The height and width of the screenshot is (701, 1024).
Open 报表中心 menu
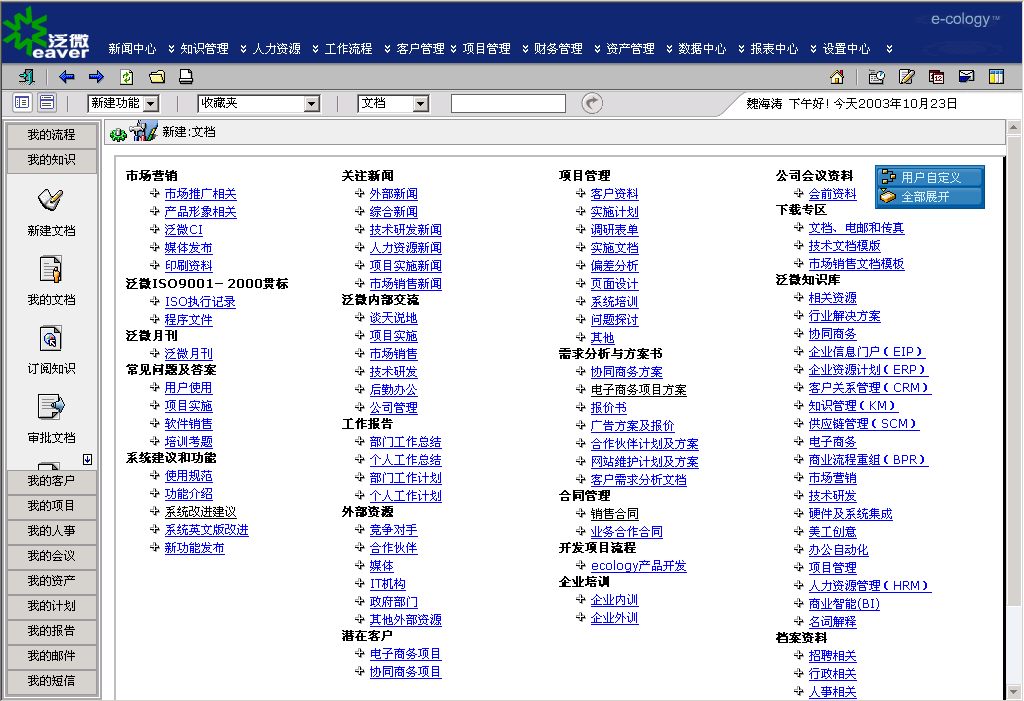[x=775, y=49]
